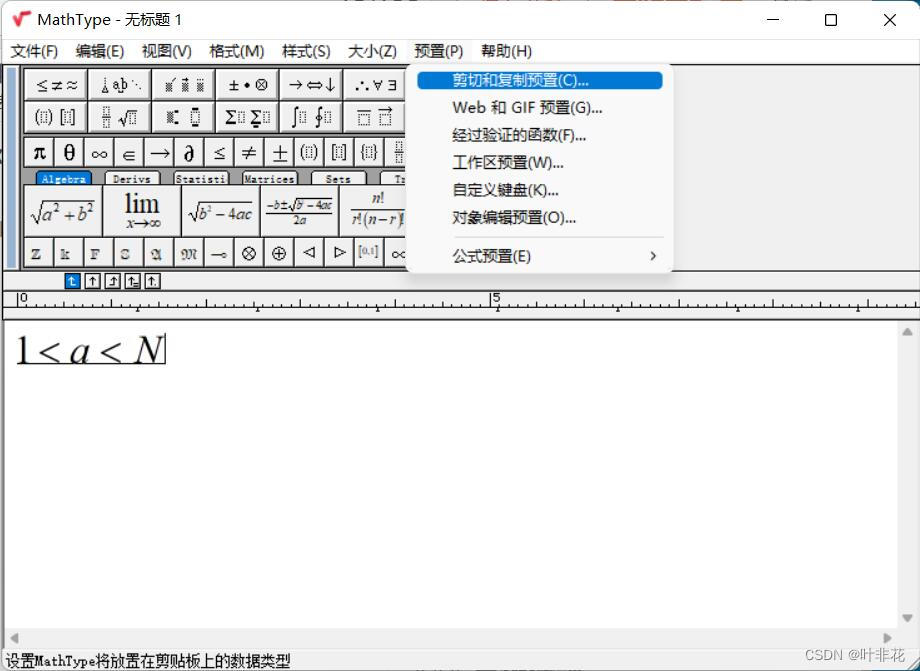920x671 pixels.
Task: Open the 编辑(E) menu
Action: tap(100, 52)
